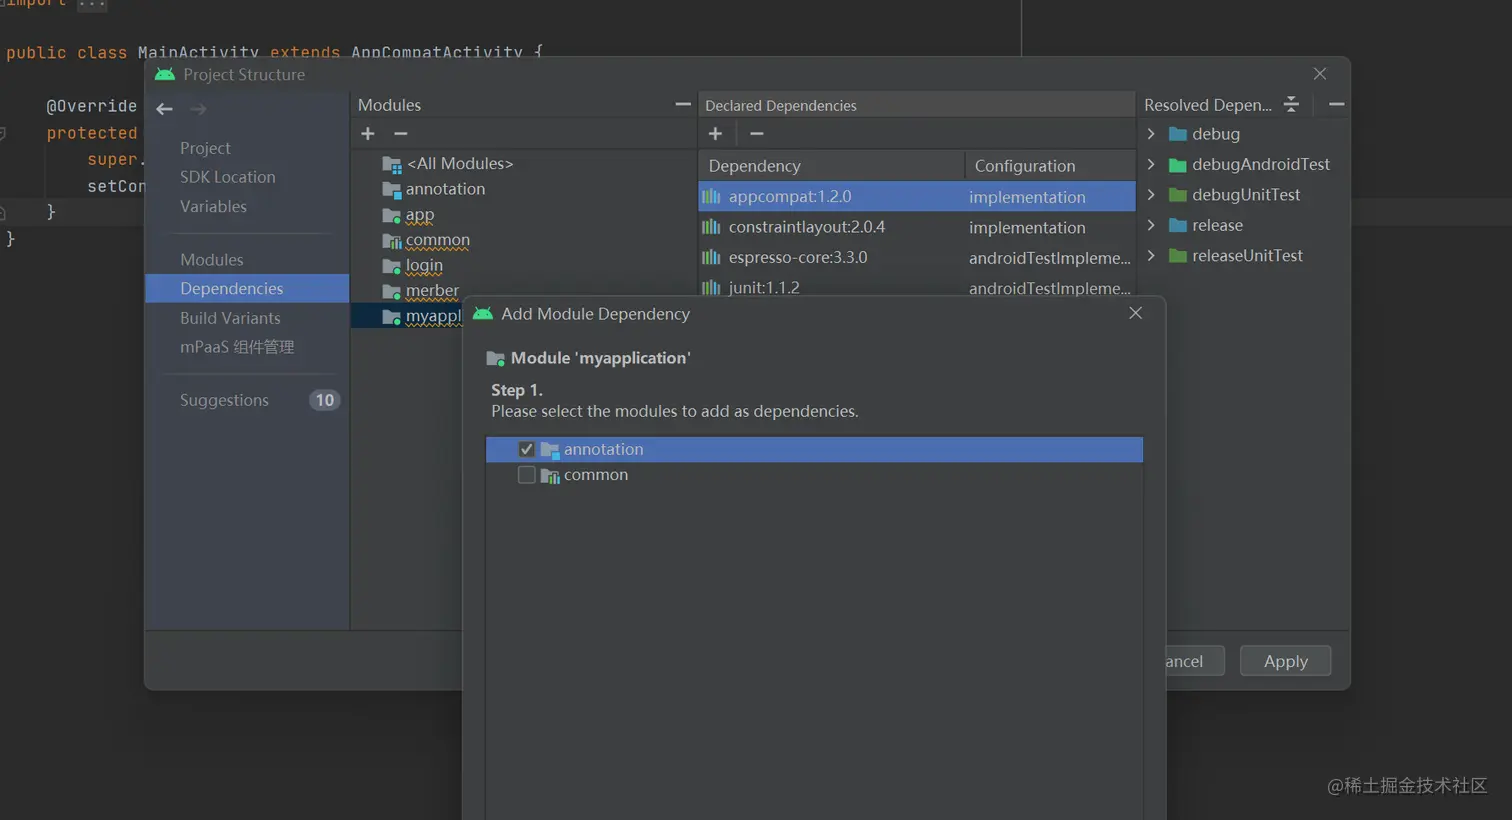Click the back arrow in Project Structure

[165, 109]
